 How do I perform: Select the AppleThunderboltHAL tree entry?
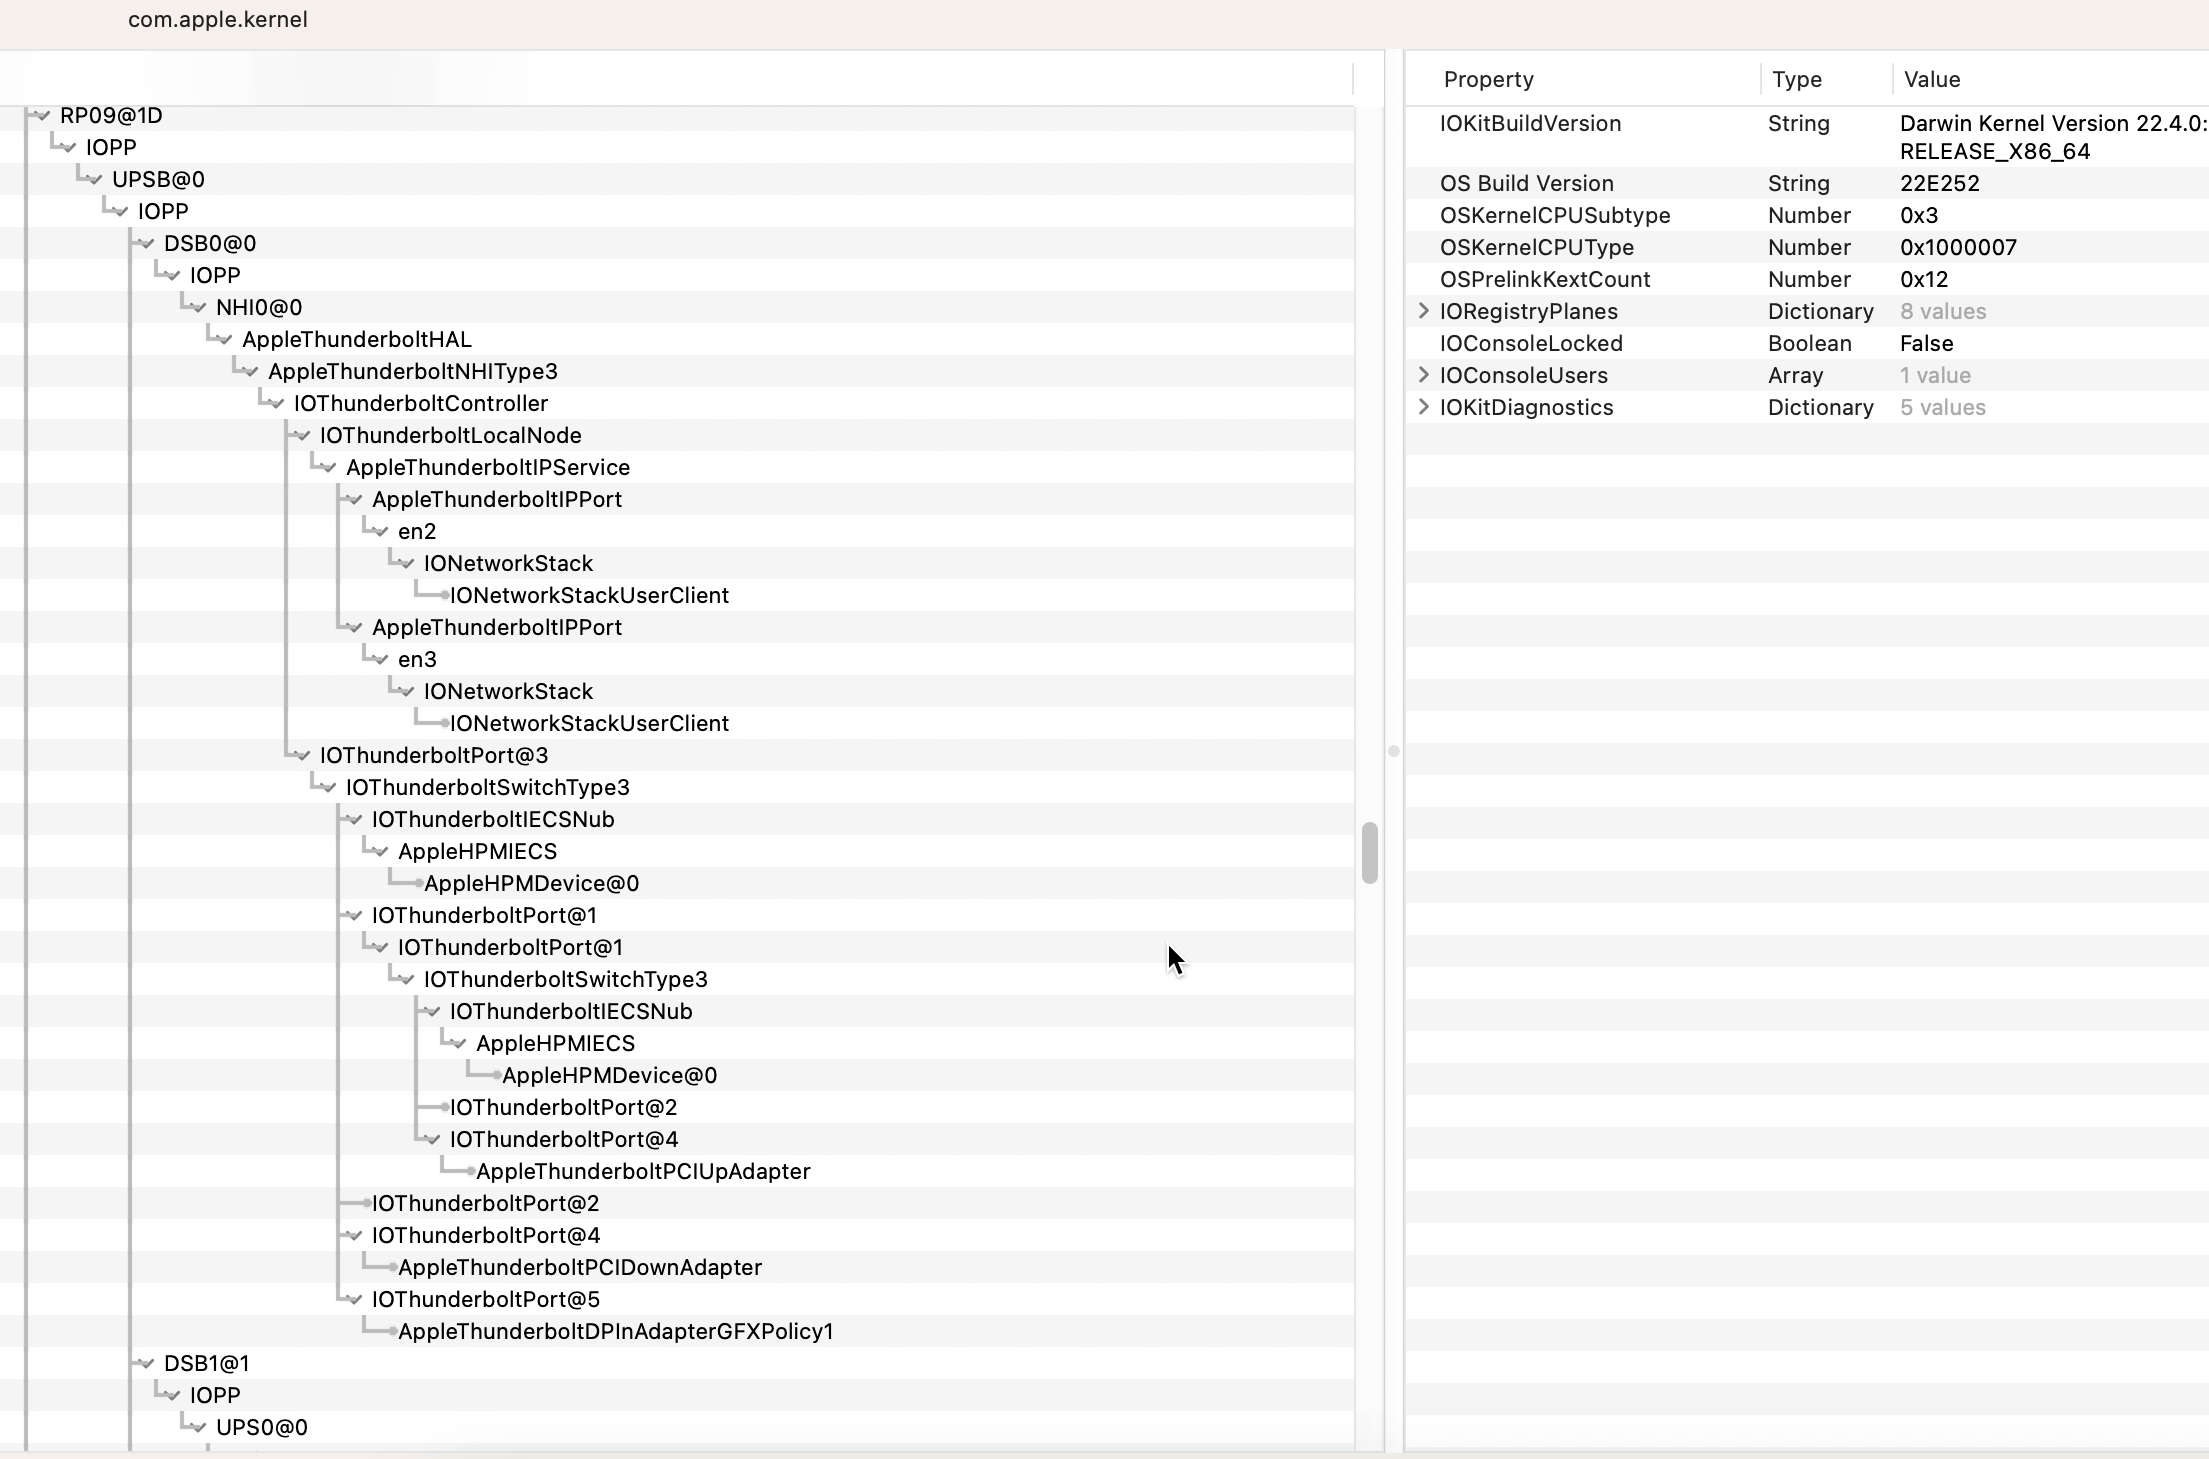click(356, 340)
